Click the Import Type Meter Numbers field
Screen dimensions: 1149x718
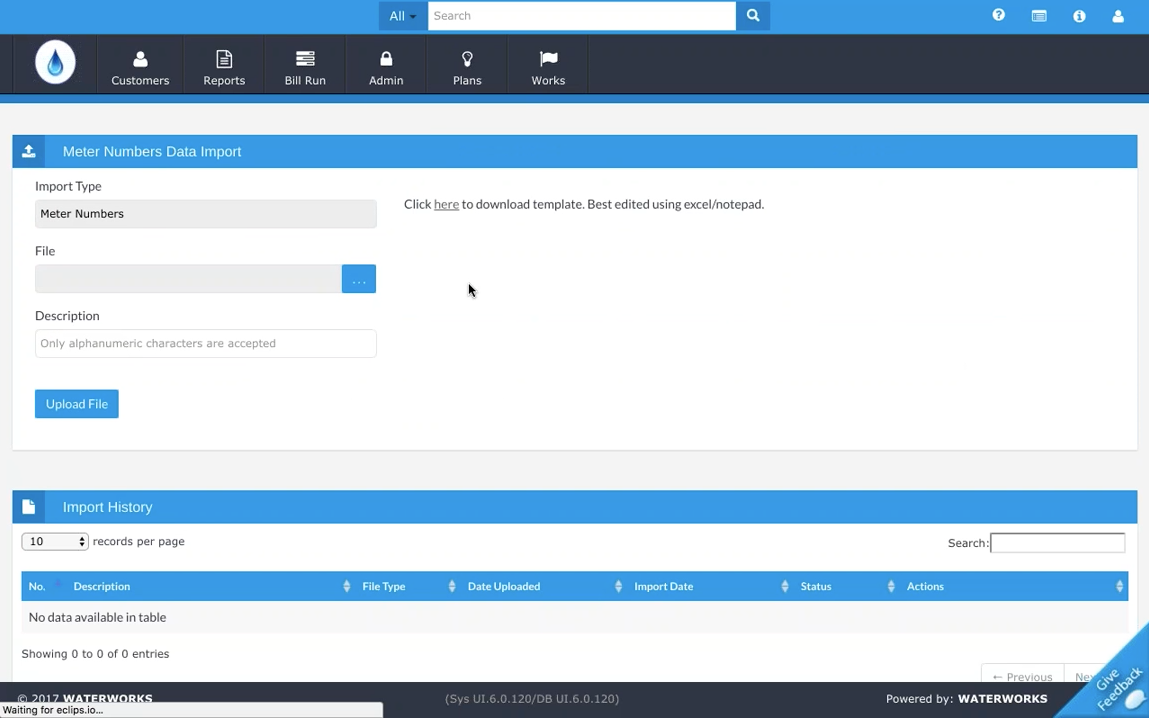(206, 214)
